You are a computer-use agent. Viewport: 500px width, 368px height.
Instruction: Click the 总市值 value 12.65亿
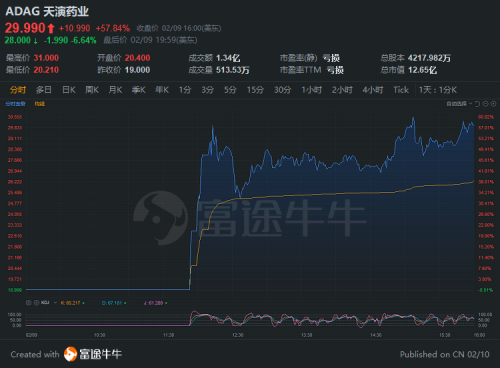[422, 70]
